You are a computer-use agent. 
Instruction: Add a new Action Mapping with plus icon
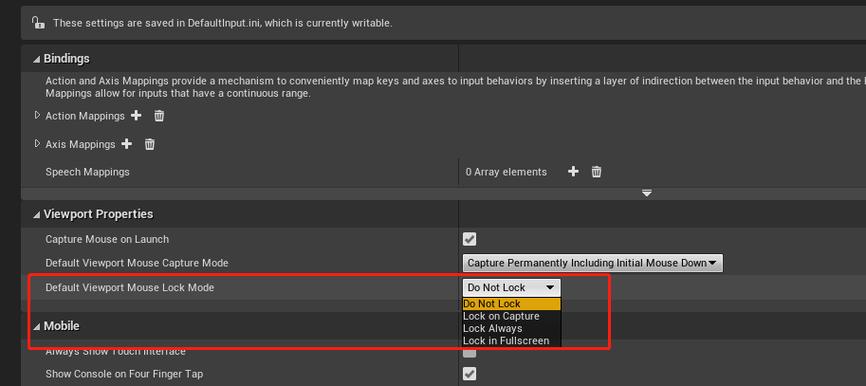(136, 115)
